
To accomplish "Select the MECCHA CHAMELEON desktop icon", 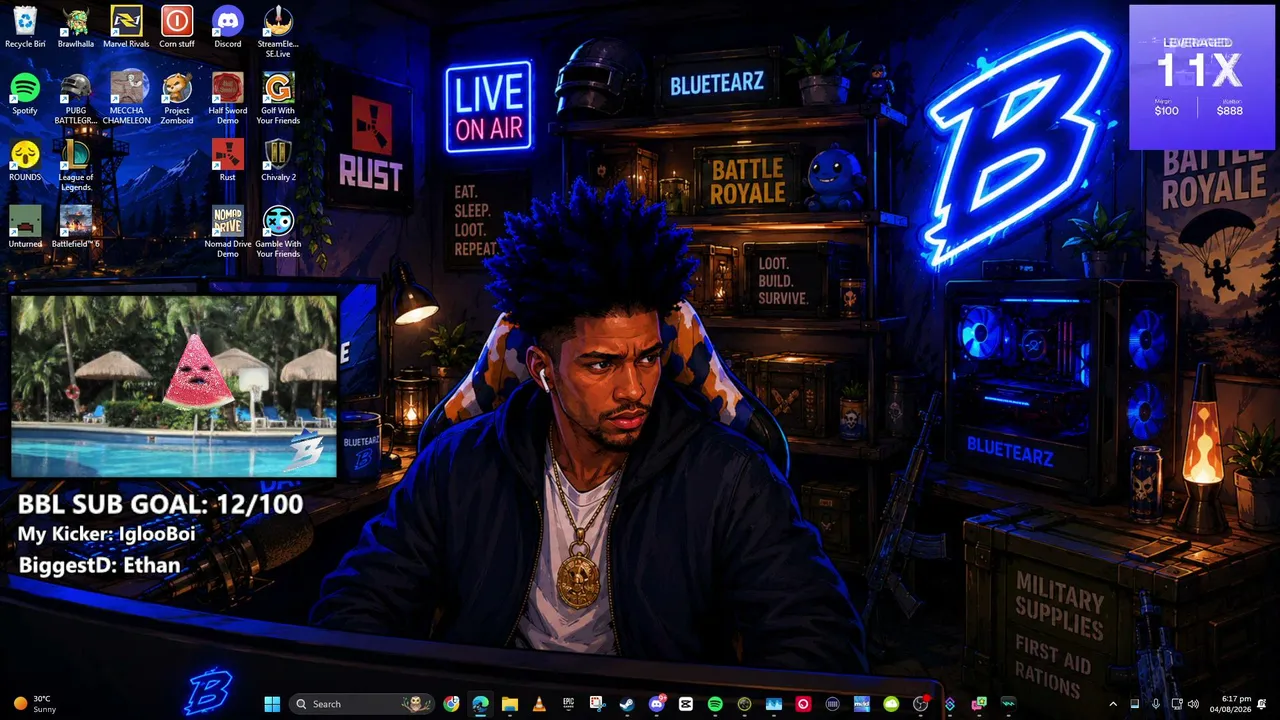I will pos(126,99).
